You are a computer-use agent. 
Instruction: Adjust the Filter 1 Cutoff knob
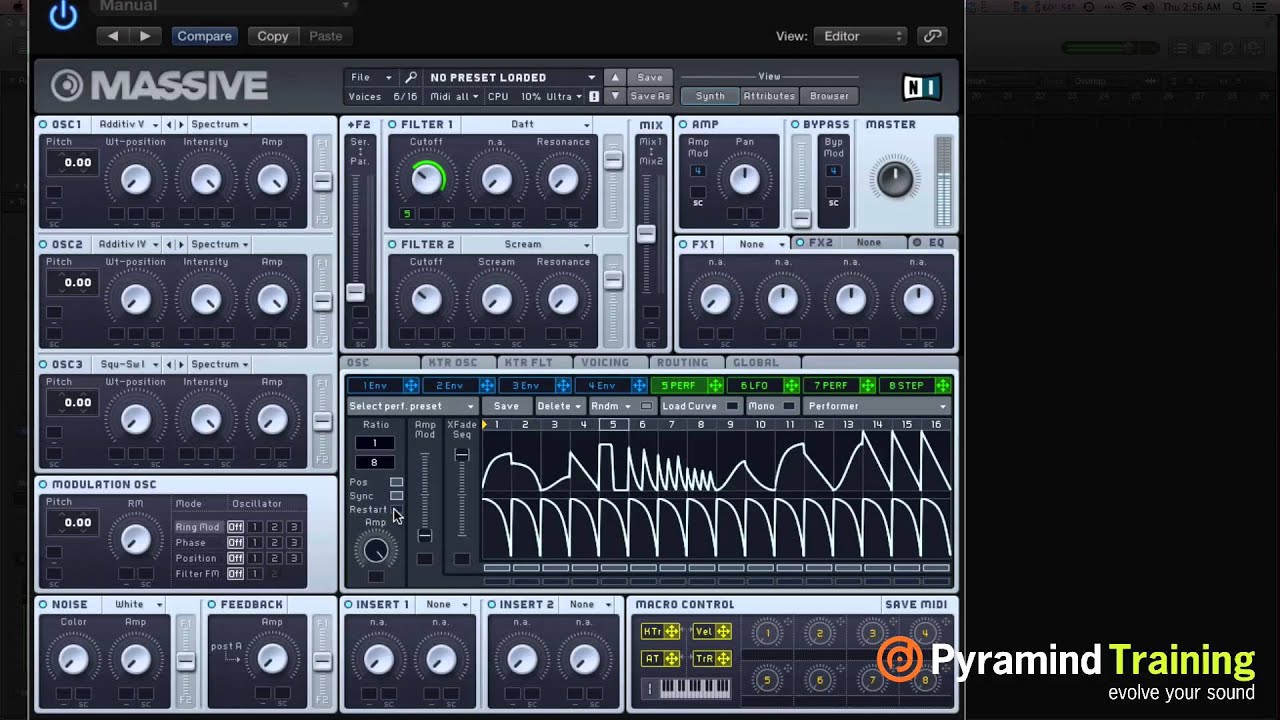(x=427, y=179)
